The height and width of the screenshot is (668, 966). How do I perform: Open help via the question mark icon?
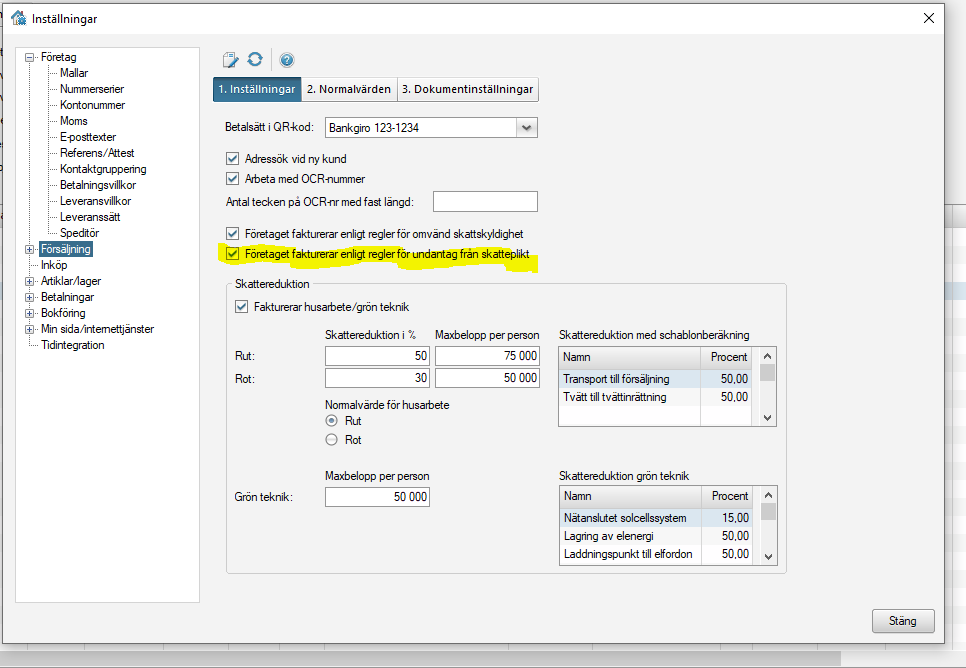tap(286, 60)
